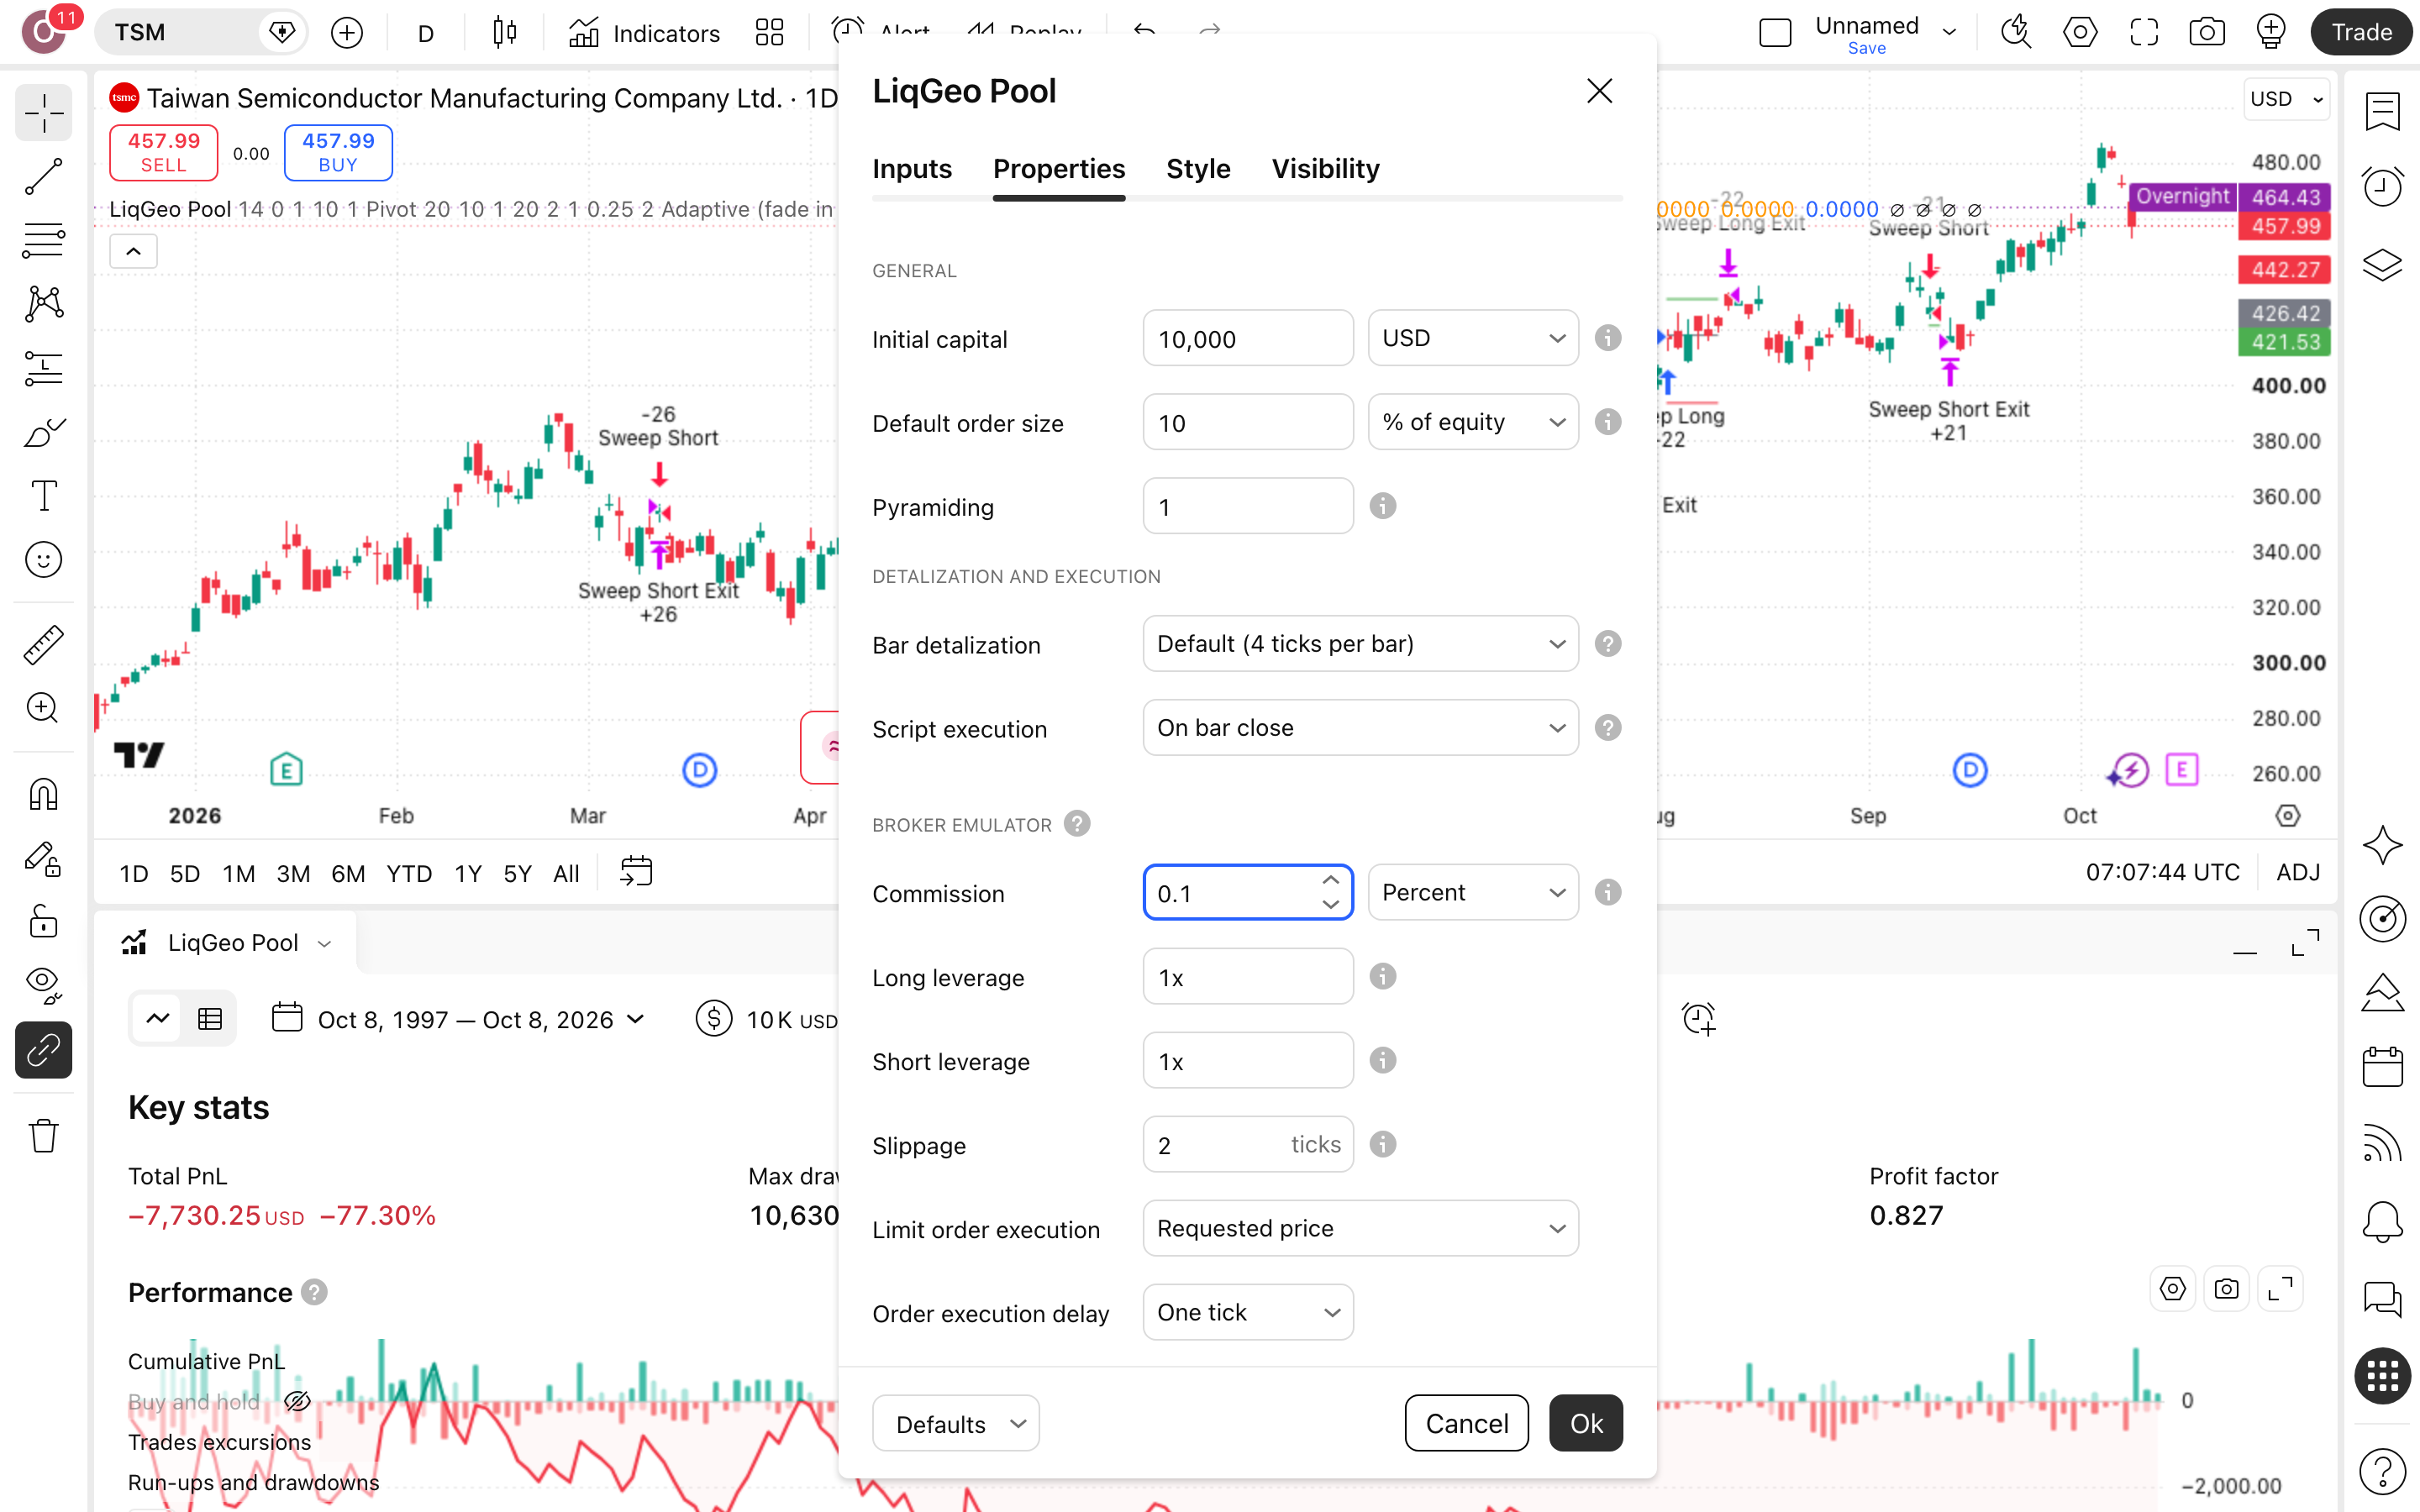The height and width of the screenshot is (1512, 2420).
Task: Expand the Limit order execution dropdown
Action: tap(1361, 1228)
